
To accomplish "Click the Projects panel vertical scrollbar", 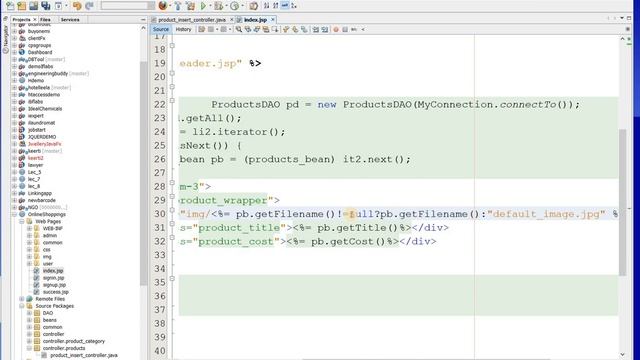I will 143,173.
